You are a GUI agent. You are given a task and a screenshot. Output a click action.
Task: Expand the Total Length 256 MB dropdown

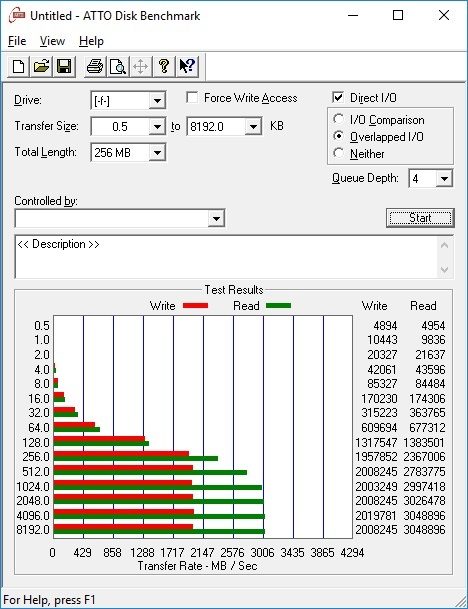157,152
